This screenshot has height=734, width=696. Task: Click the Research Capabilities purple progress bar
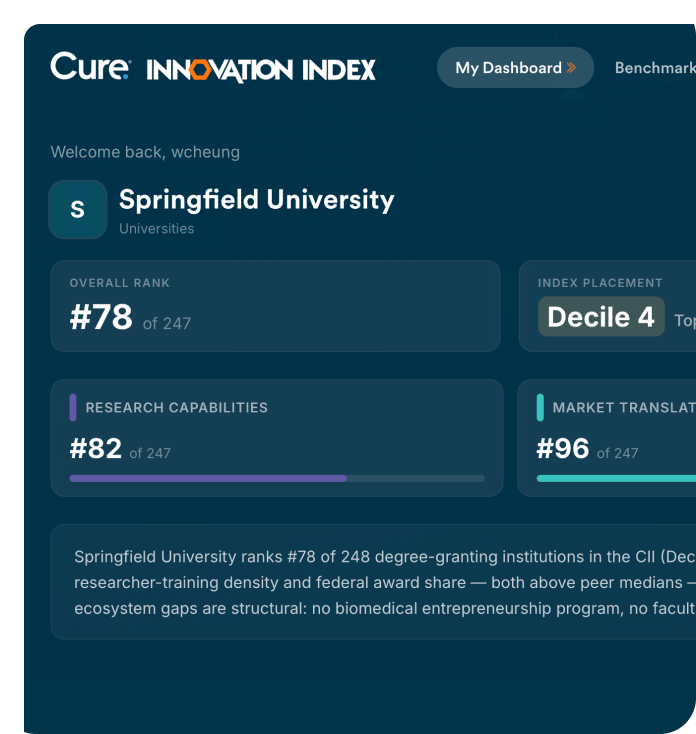[208, 479]
